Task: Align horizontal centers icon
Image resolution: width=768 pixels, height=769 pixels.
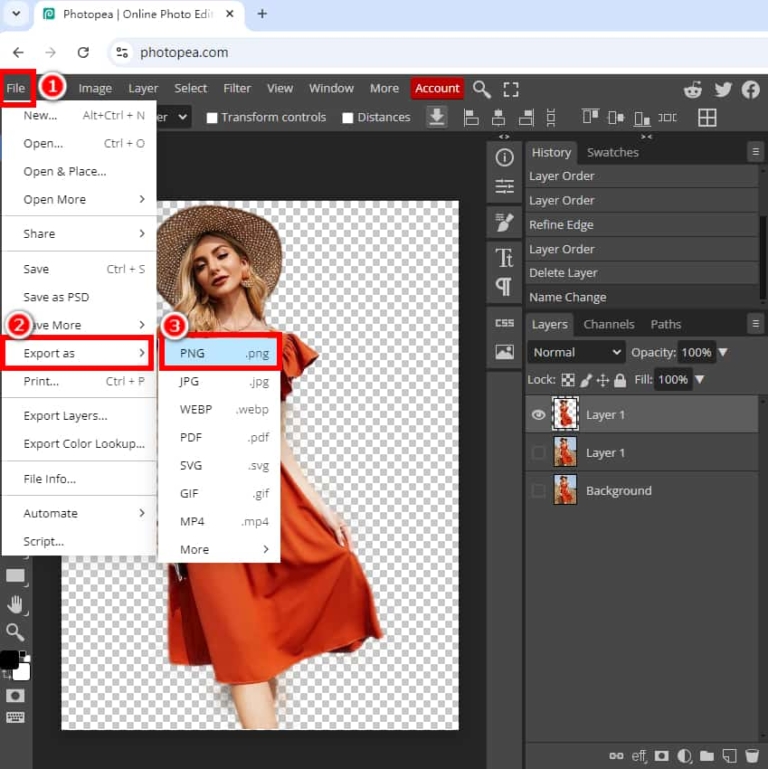Action: [498, 118]
